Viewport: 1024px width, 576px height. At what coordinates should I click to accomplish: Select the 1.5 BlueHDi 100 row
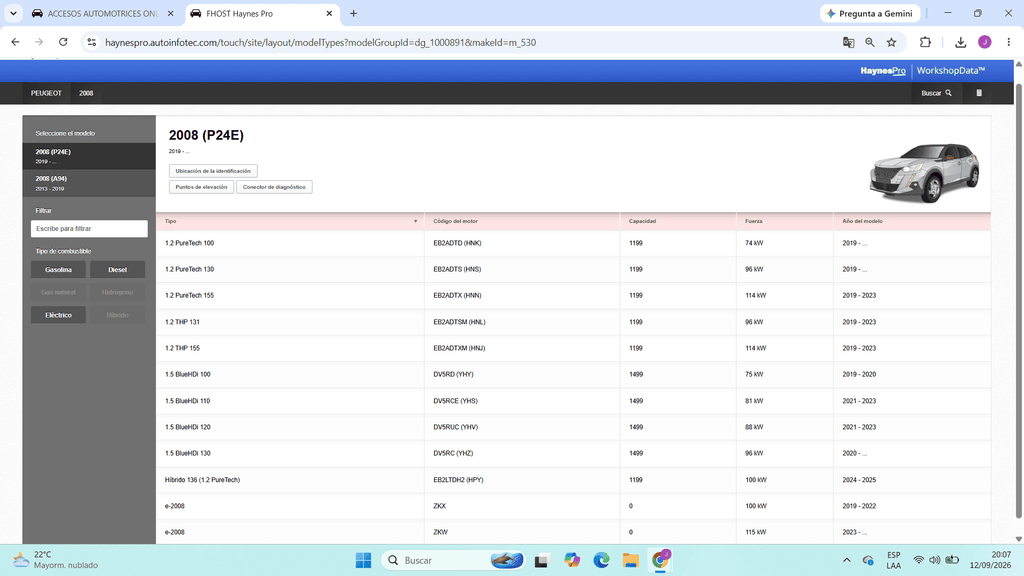573,374
